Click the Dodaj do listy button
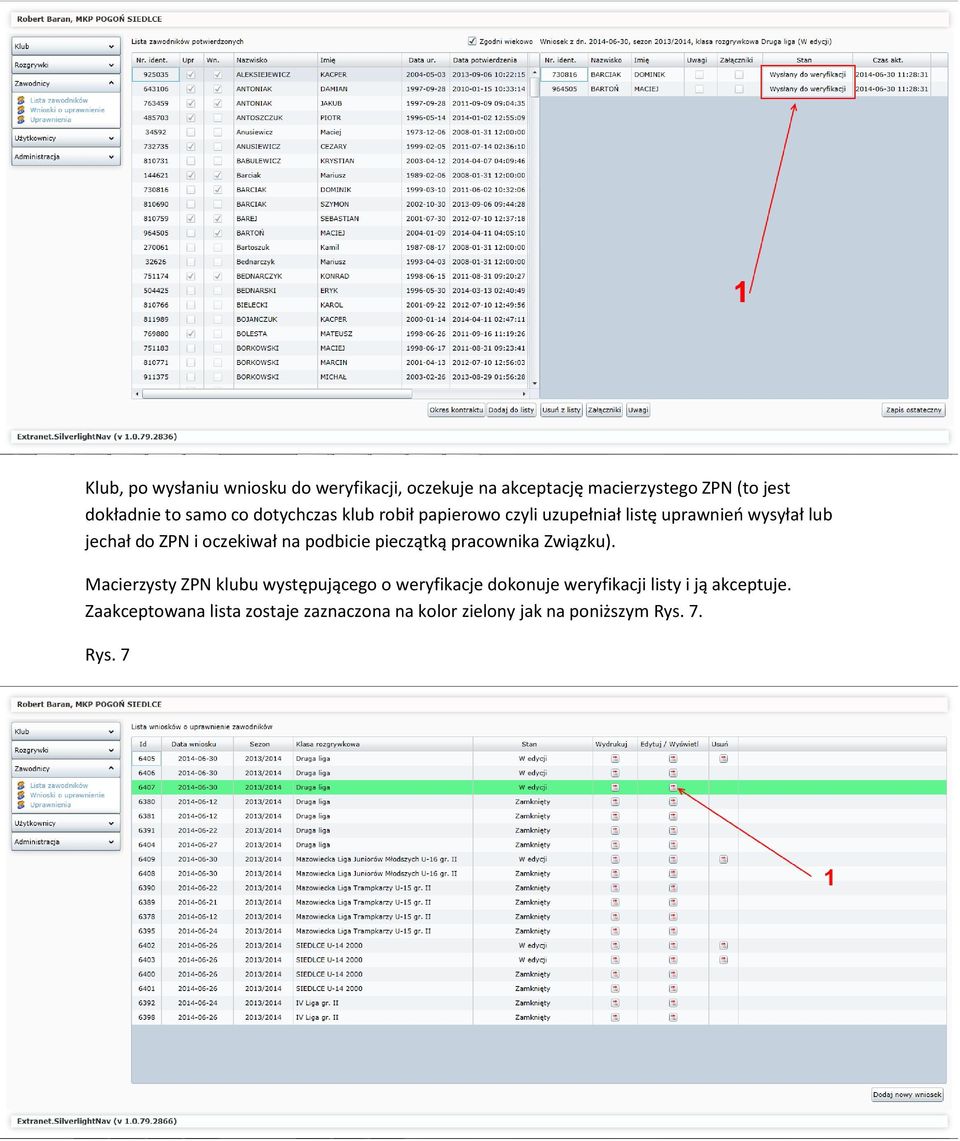 coord(511,410)
